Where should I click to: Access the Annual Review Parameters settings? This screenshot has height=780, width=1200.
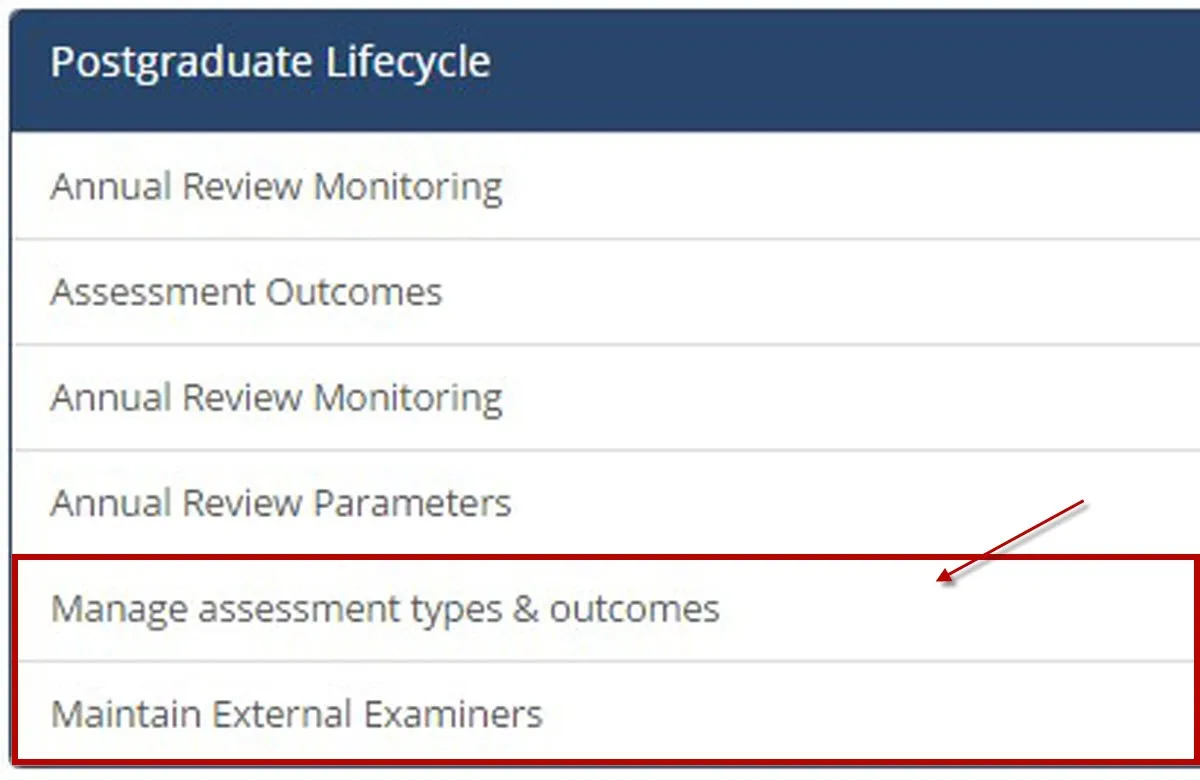[281, 503]
